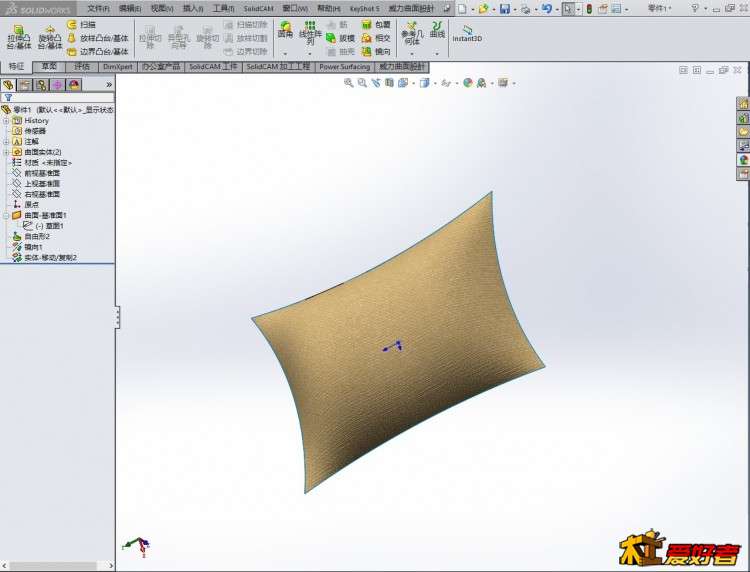The width and height of the screenshot is (750, 572).
Task: Expand the History tree node
Action: coord(6,121)
